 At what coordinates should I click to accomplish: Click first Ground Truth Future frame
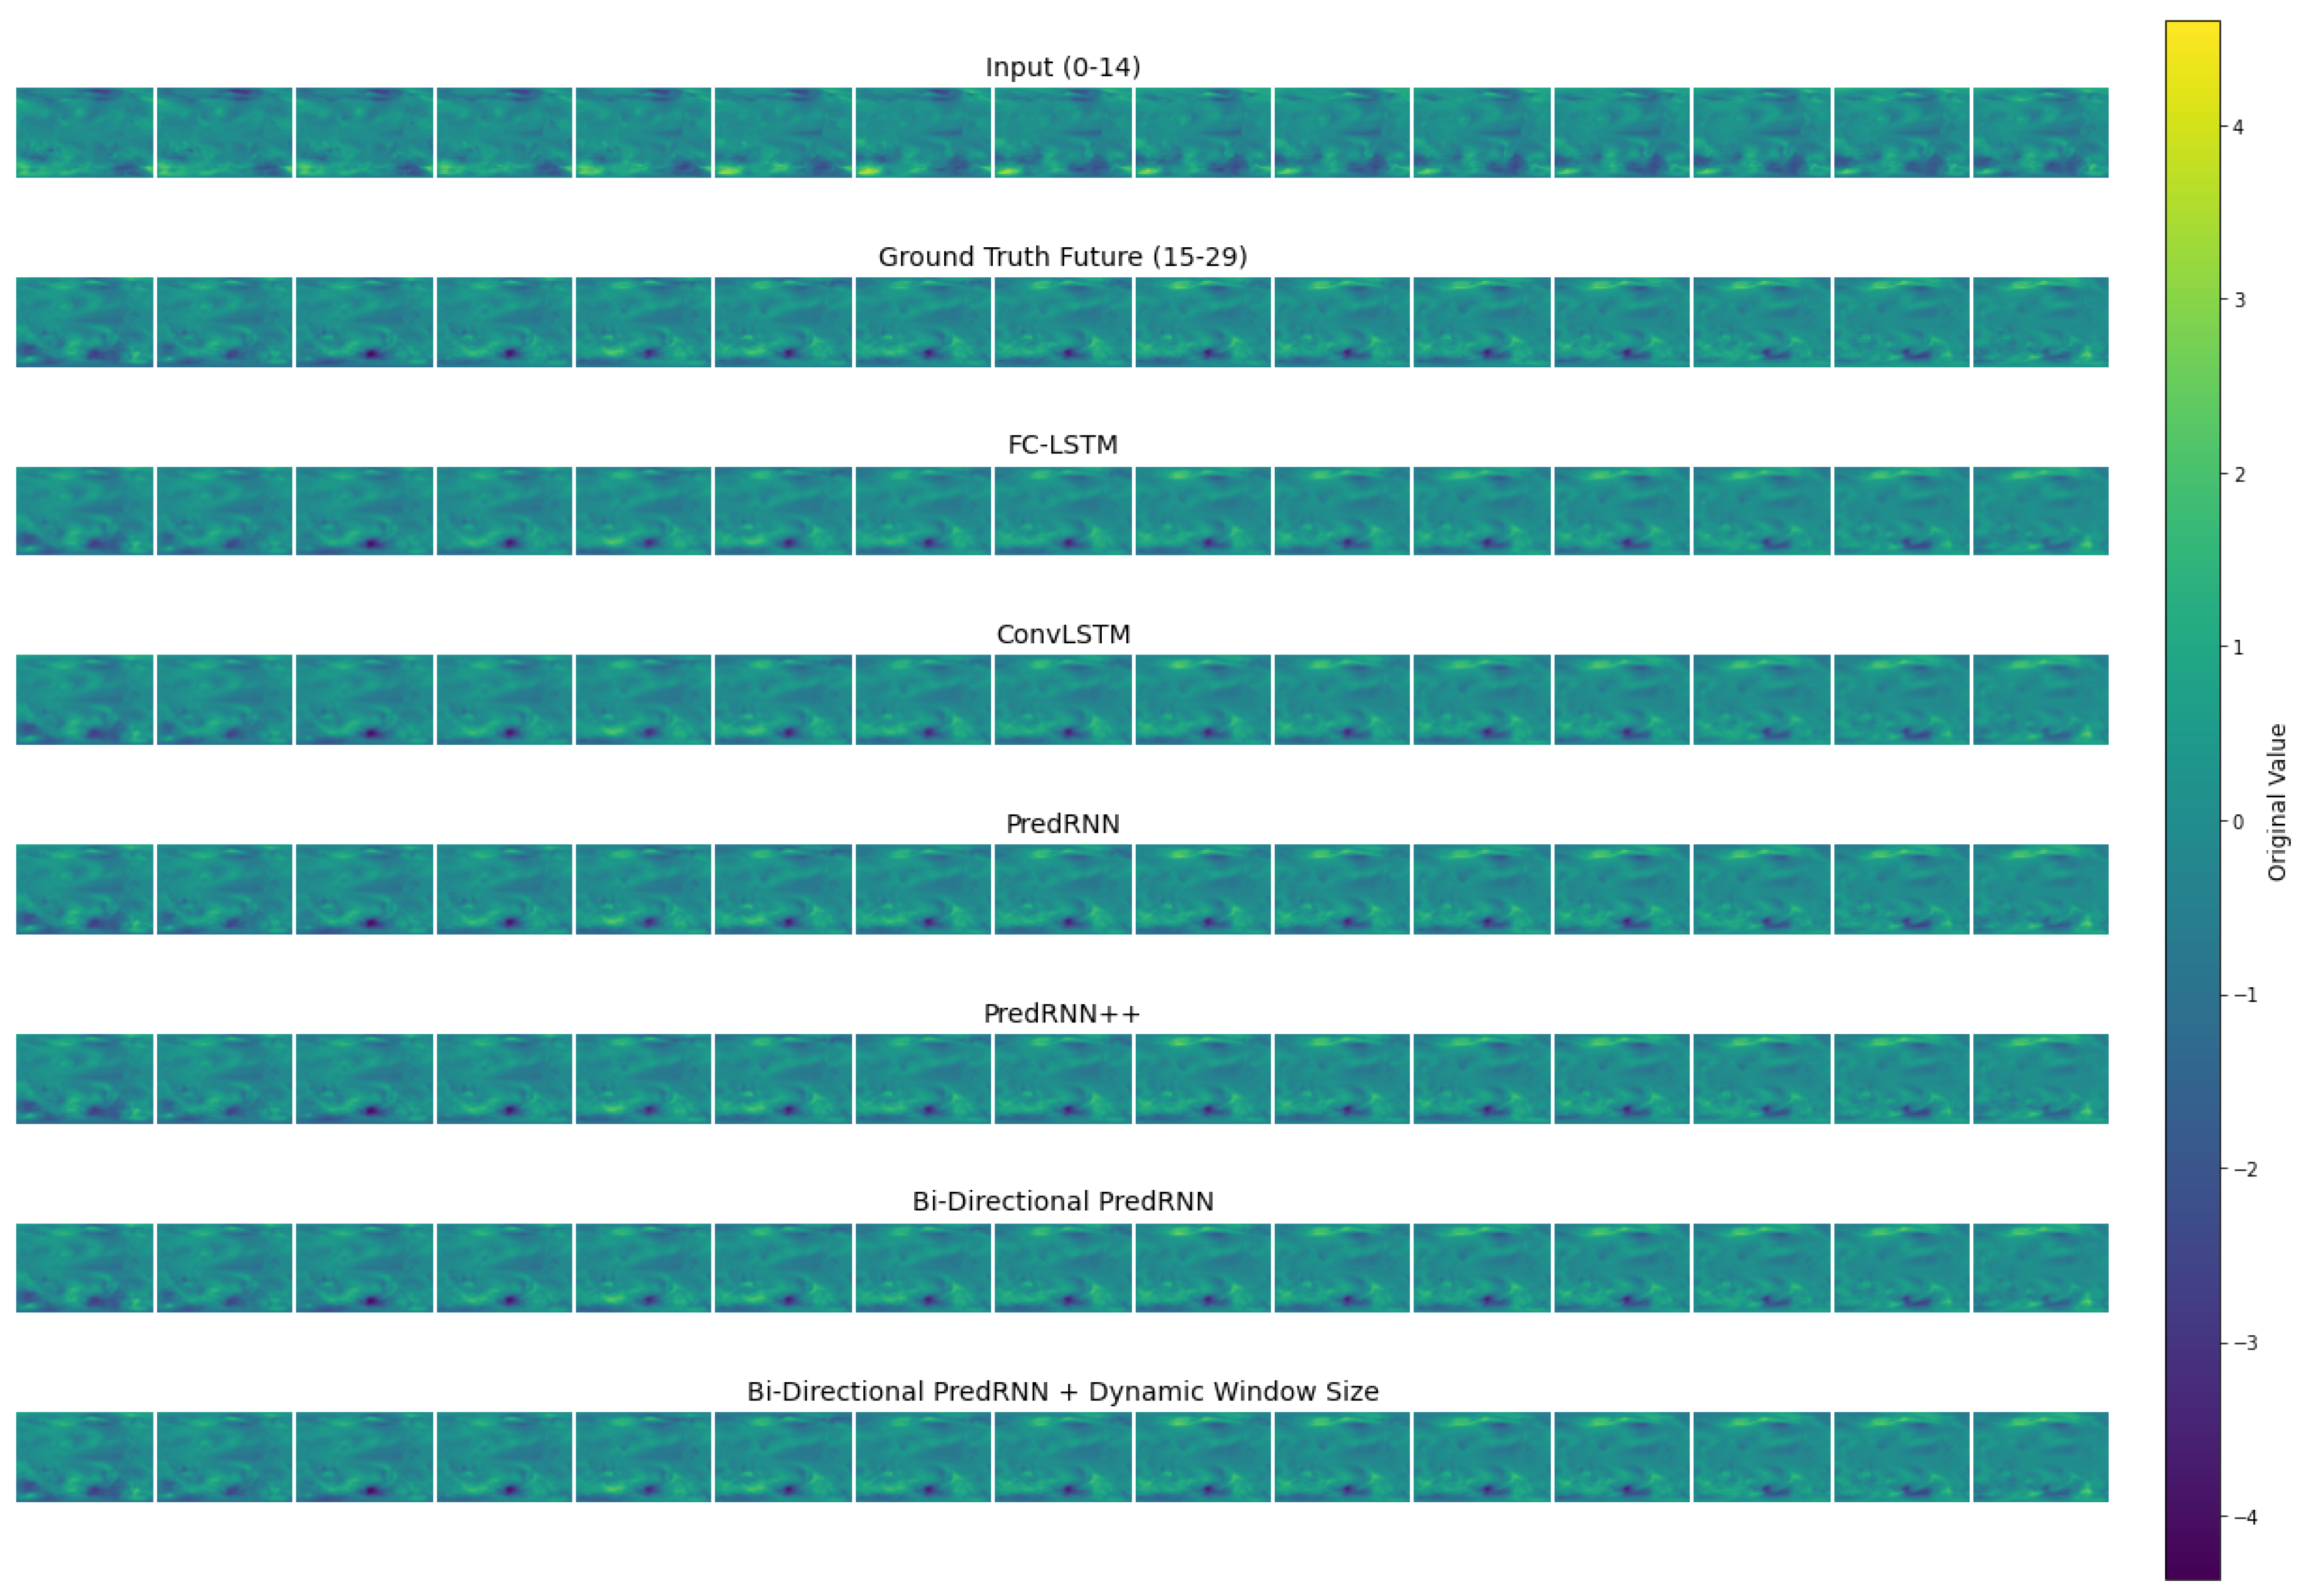(x=84, y=322)
